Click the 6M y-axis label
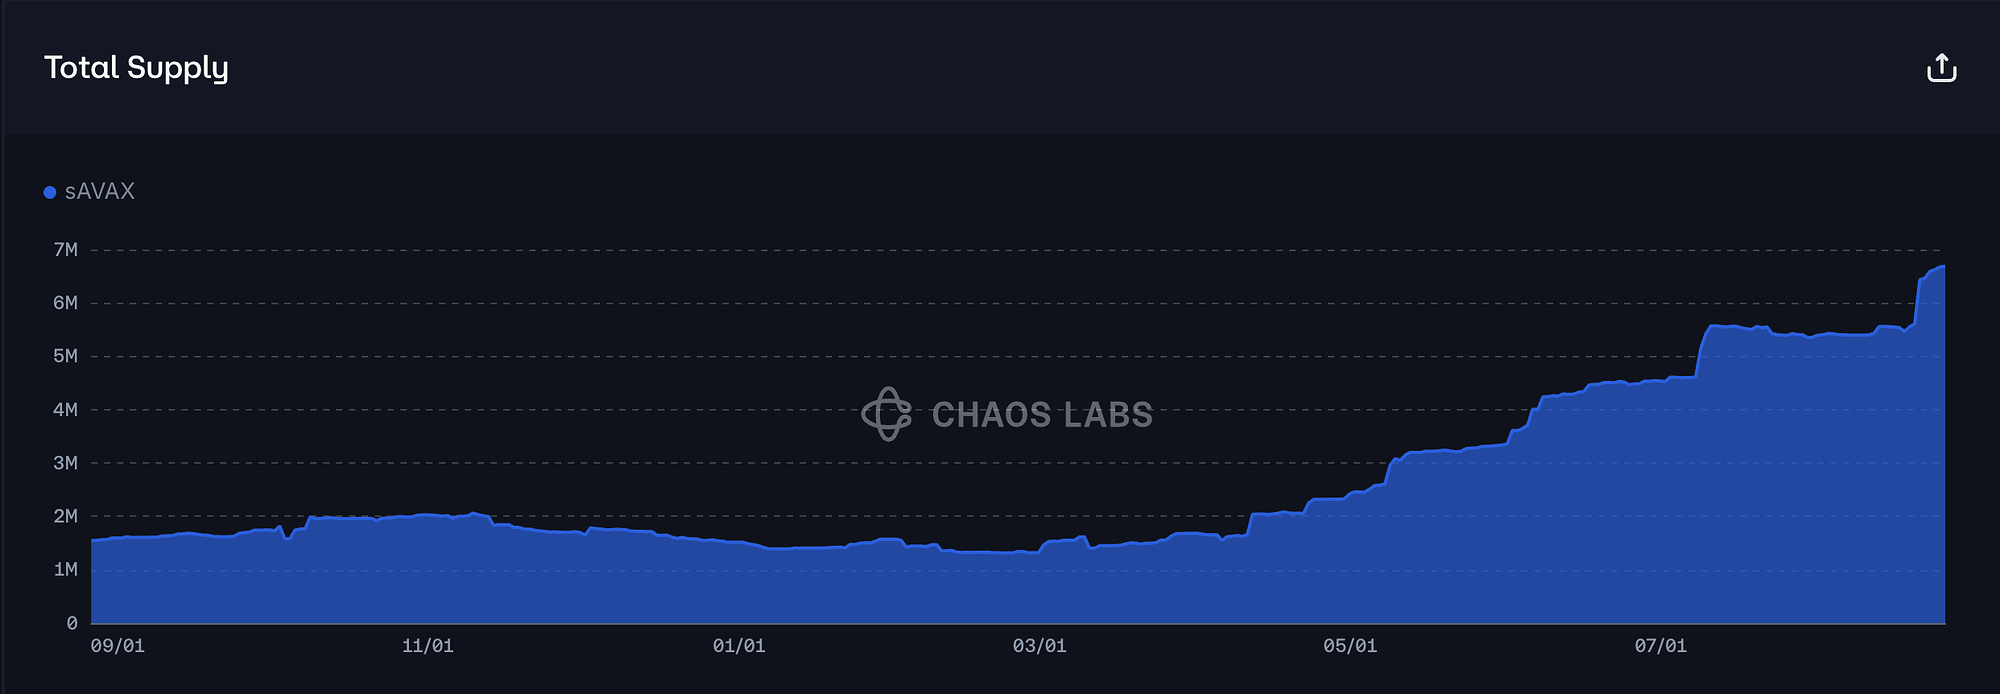2000x694 pixels. pyautogui.click(x=66, y=303)
